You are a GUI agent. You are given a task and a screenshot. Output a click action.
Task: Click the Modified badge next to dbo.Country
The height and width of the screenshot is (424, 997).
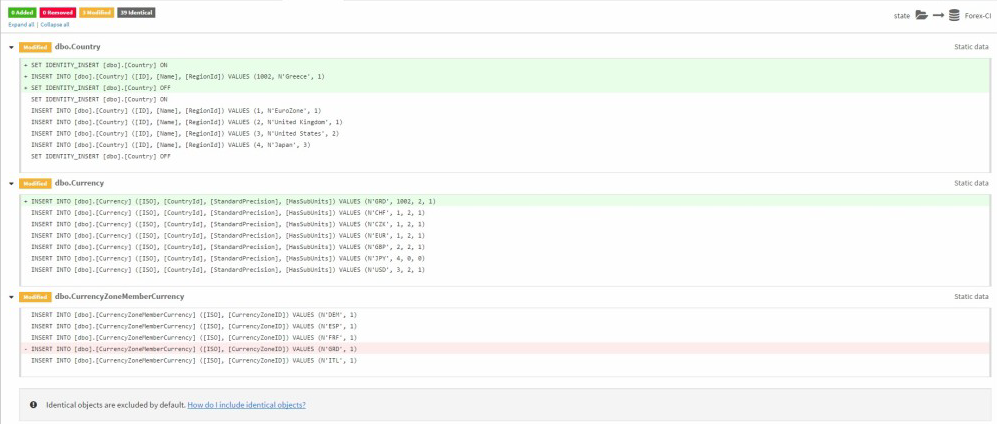(35, 47)
